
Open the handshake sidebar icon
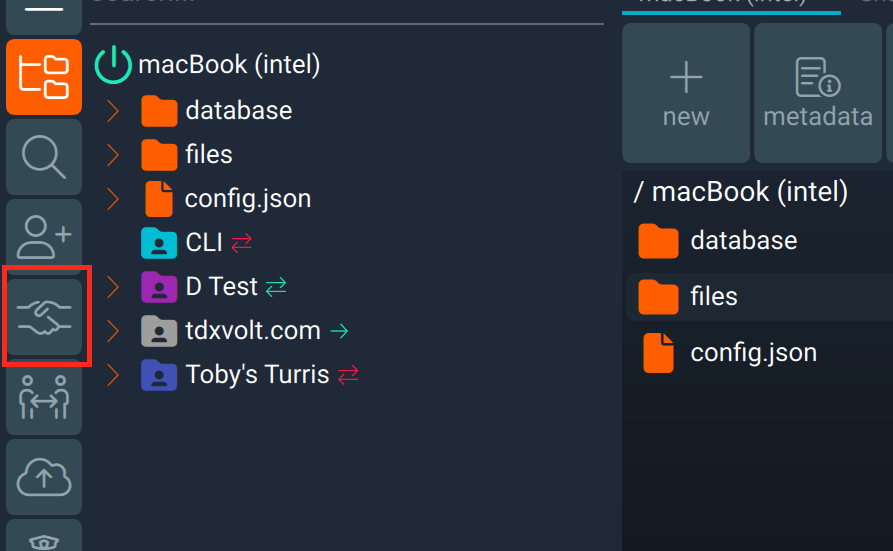(x=44, y=317)
